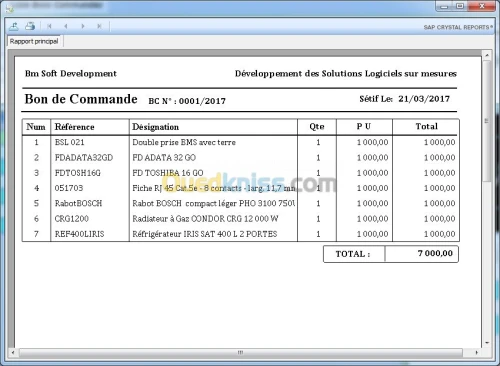The image size is (500, 366).
Task: Click the Bm Soft Development header
Action: pyautogui.click(x=71, y=73)
